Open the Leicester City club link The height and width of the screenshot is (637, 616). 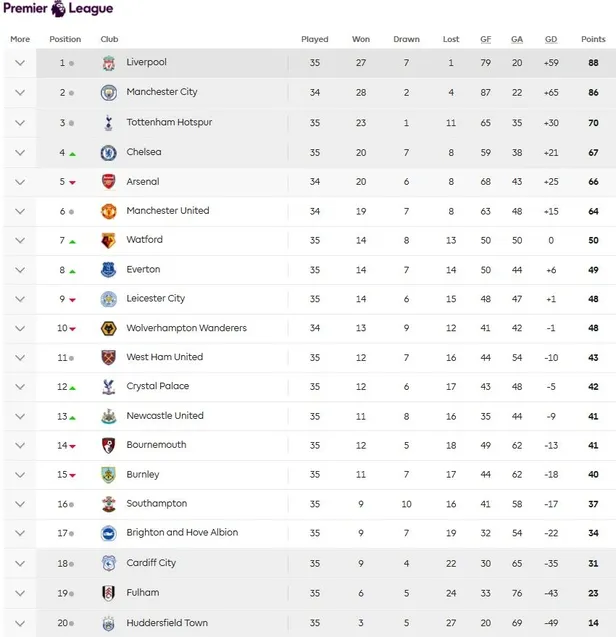pos(155,298)
